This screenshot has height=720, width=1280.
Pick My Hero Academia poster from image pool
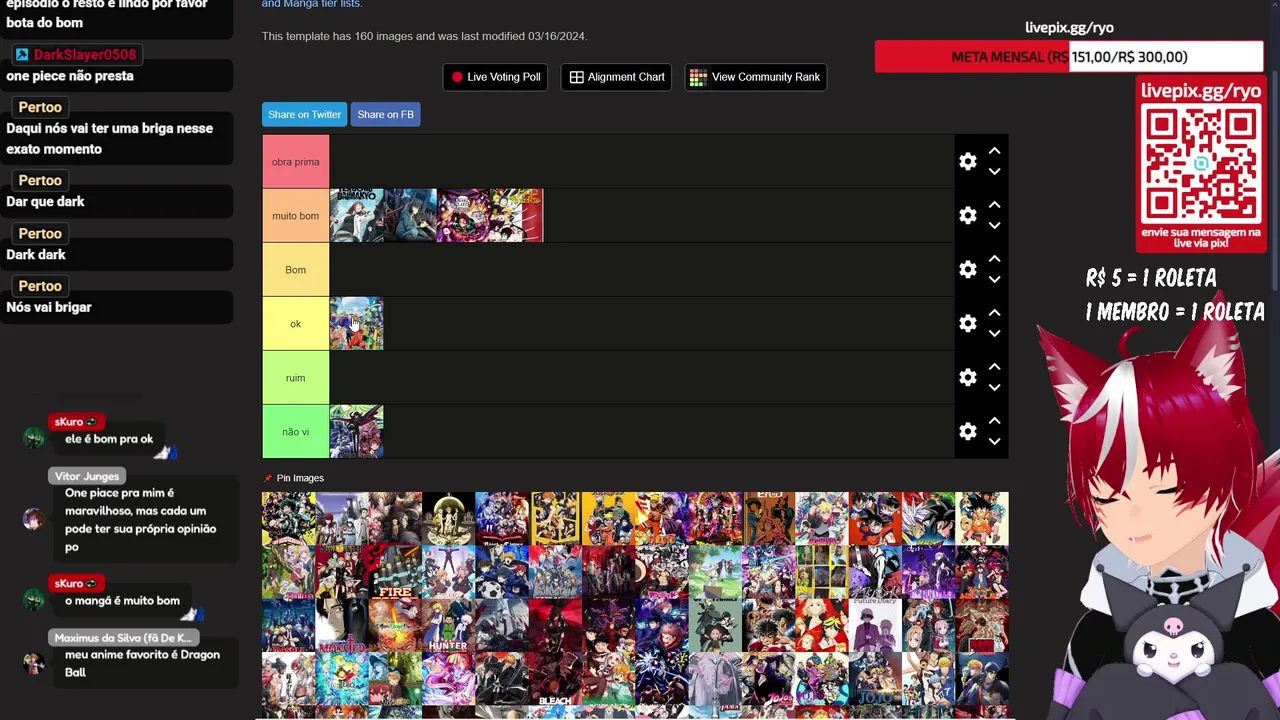point(289,518)
